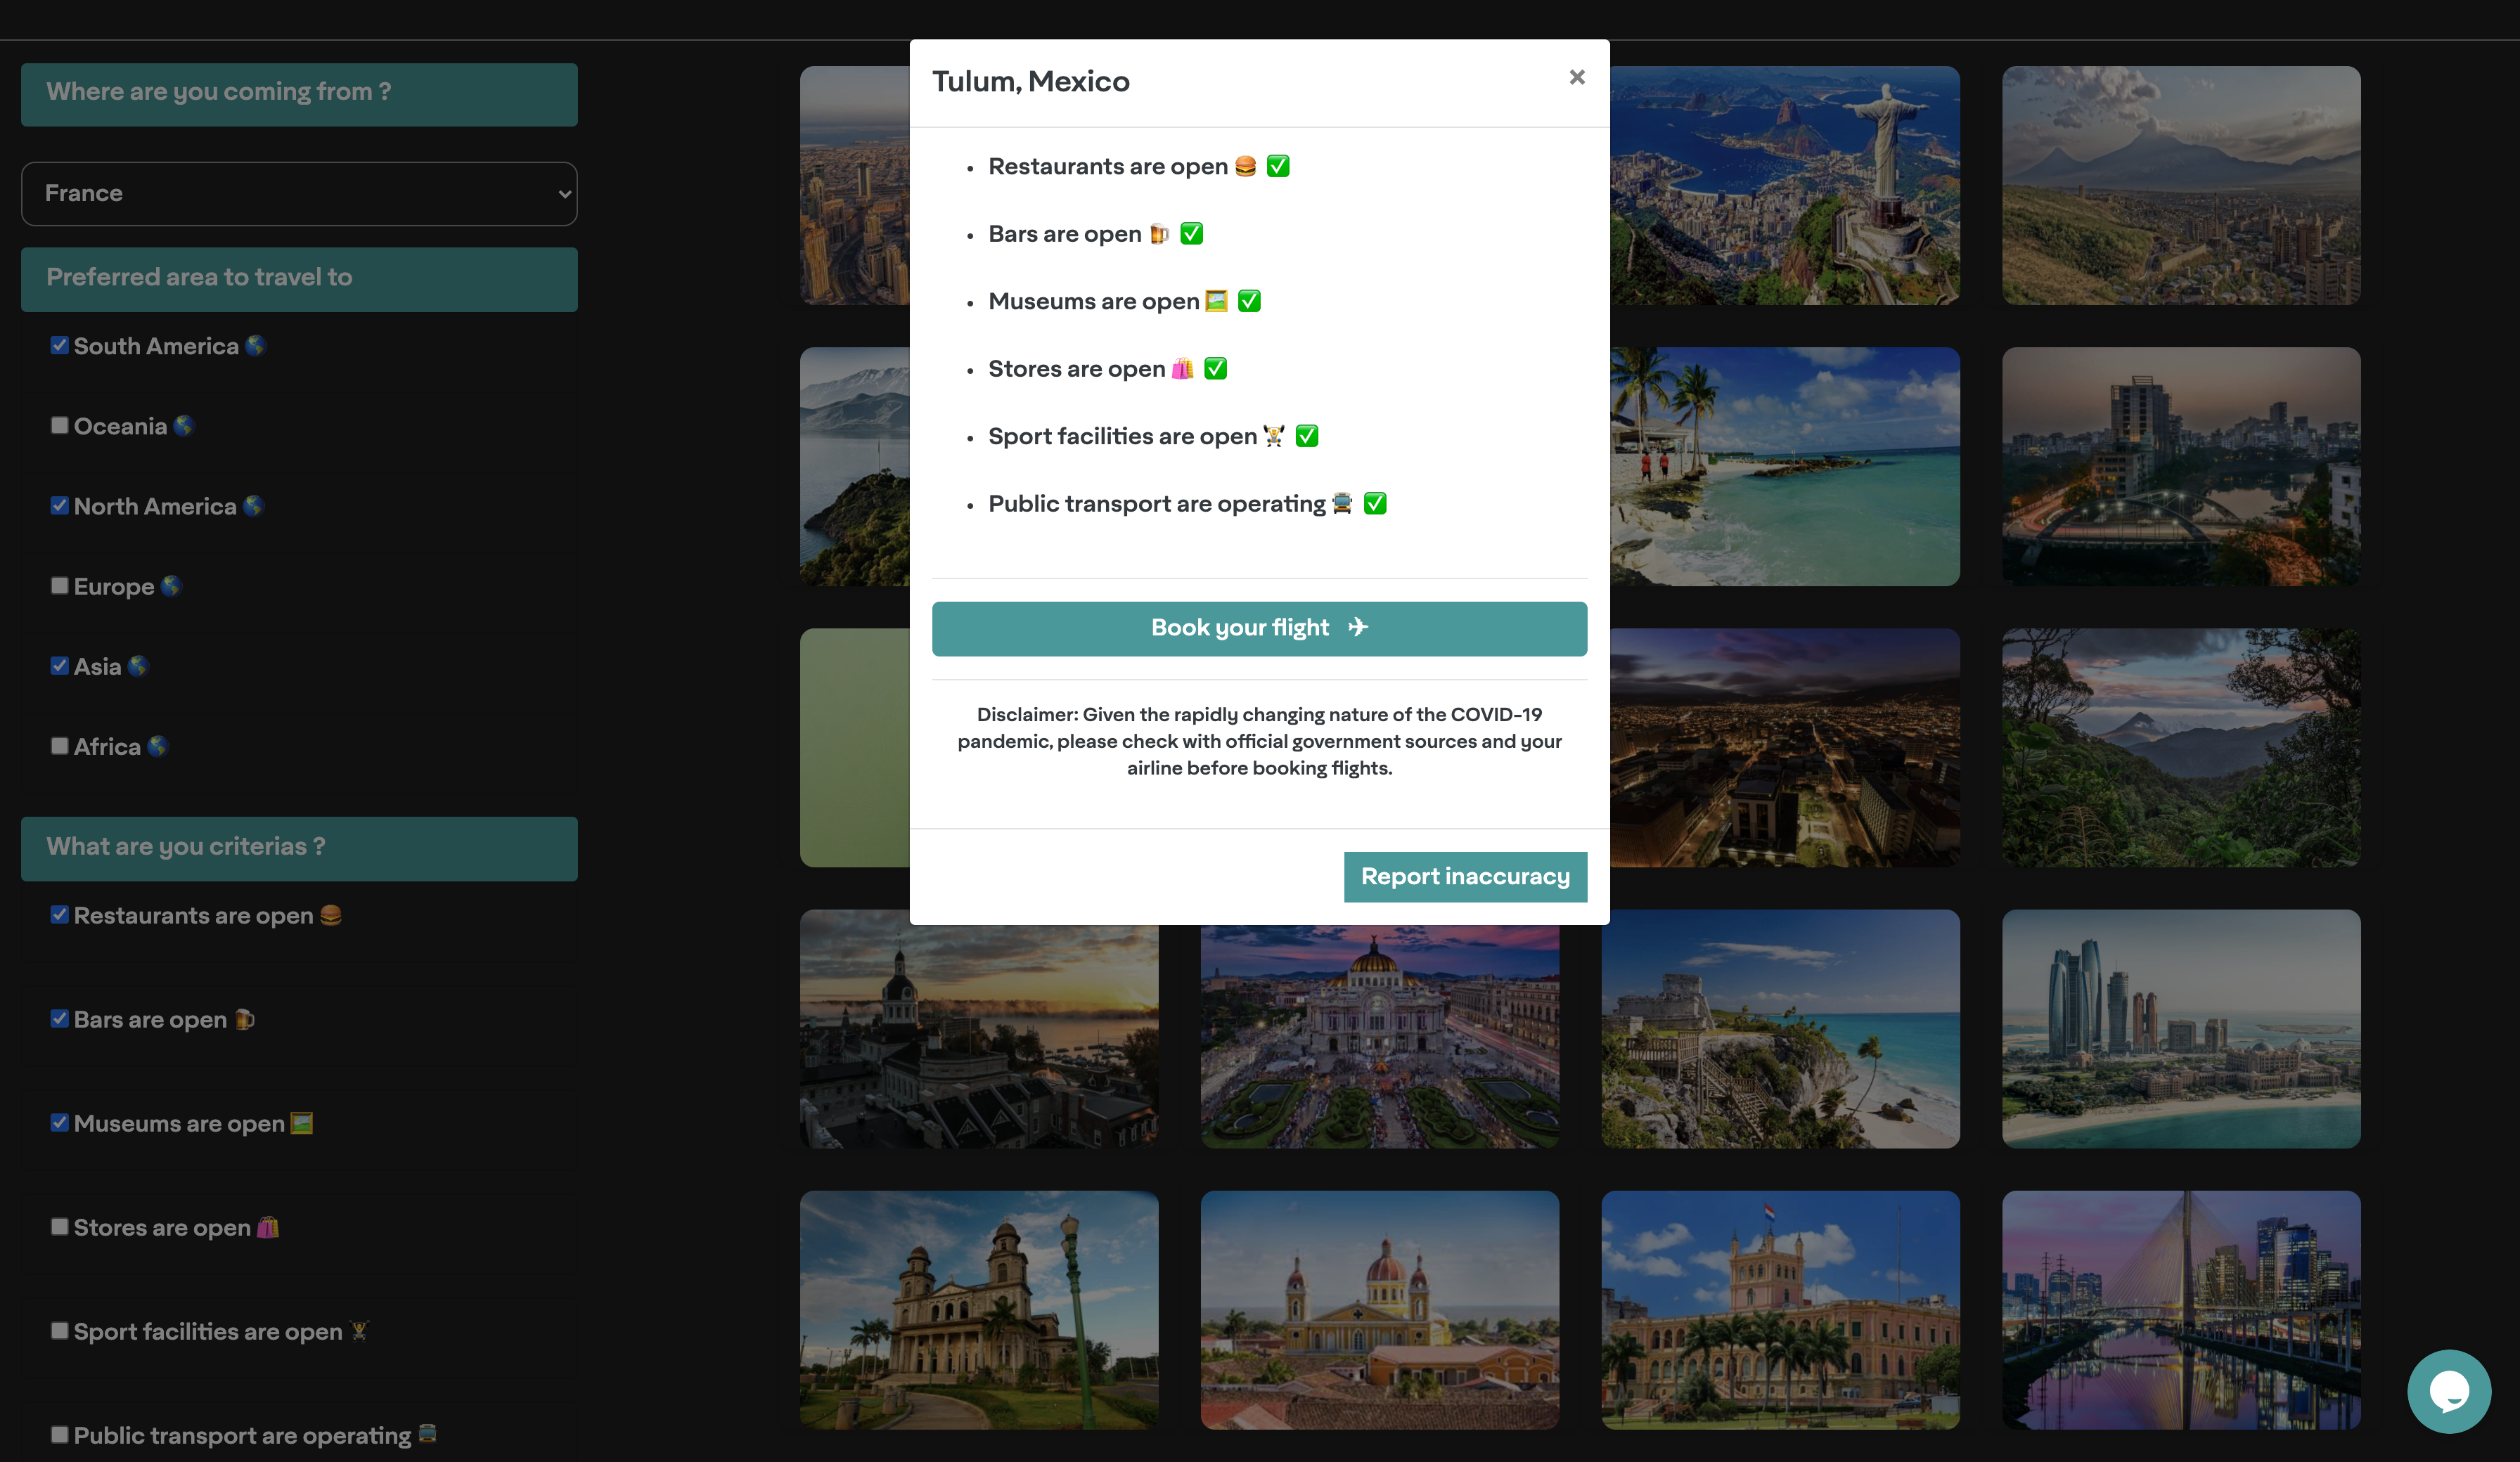The width and height of the screenshot is (2520, 1462).
Task: Click the shopping bags emoji in the dialog
Action: coord(1182,369)
